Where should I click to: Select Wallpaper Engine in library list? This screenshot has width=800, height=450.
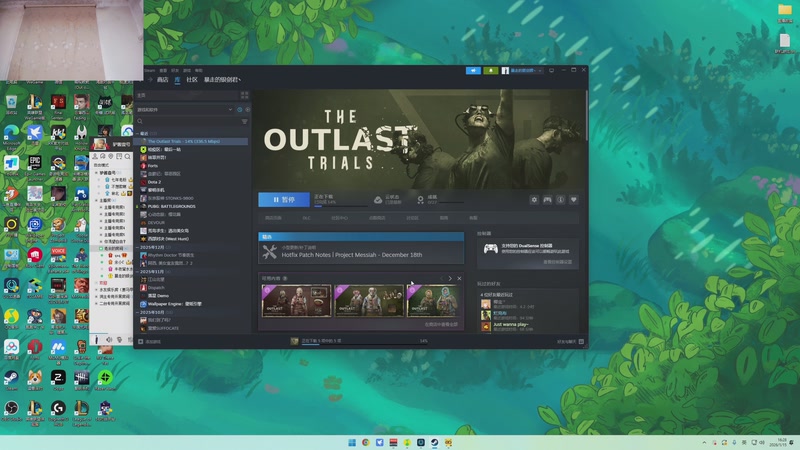point(174,304)
